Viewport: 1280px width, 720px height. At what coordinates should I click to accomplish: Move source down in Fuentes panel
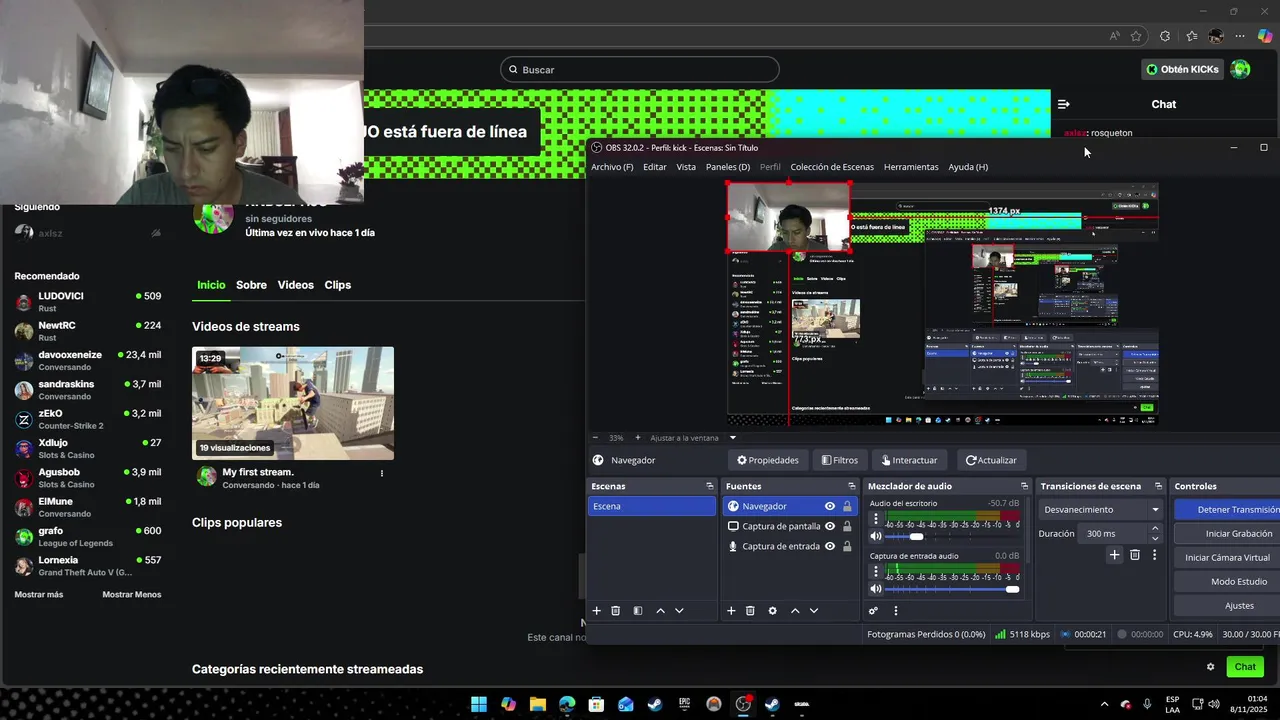[814, 611]
